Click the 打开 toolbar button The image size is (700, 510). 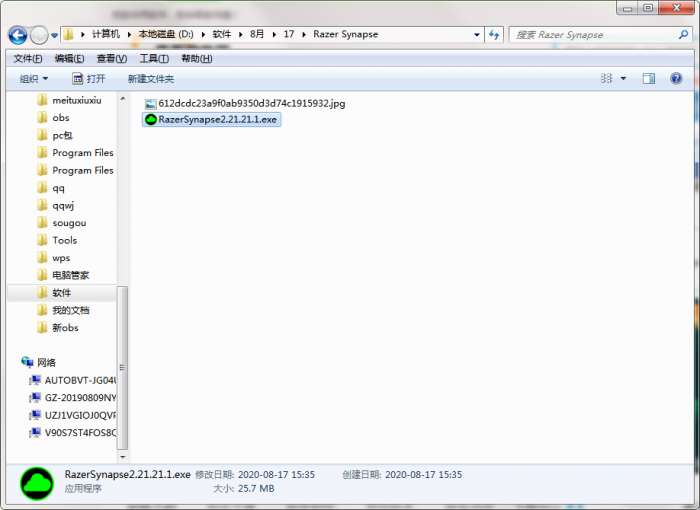89,79
